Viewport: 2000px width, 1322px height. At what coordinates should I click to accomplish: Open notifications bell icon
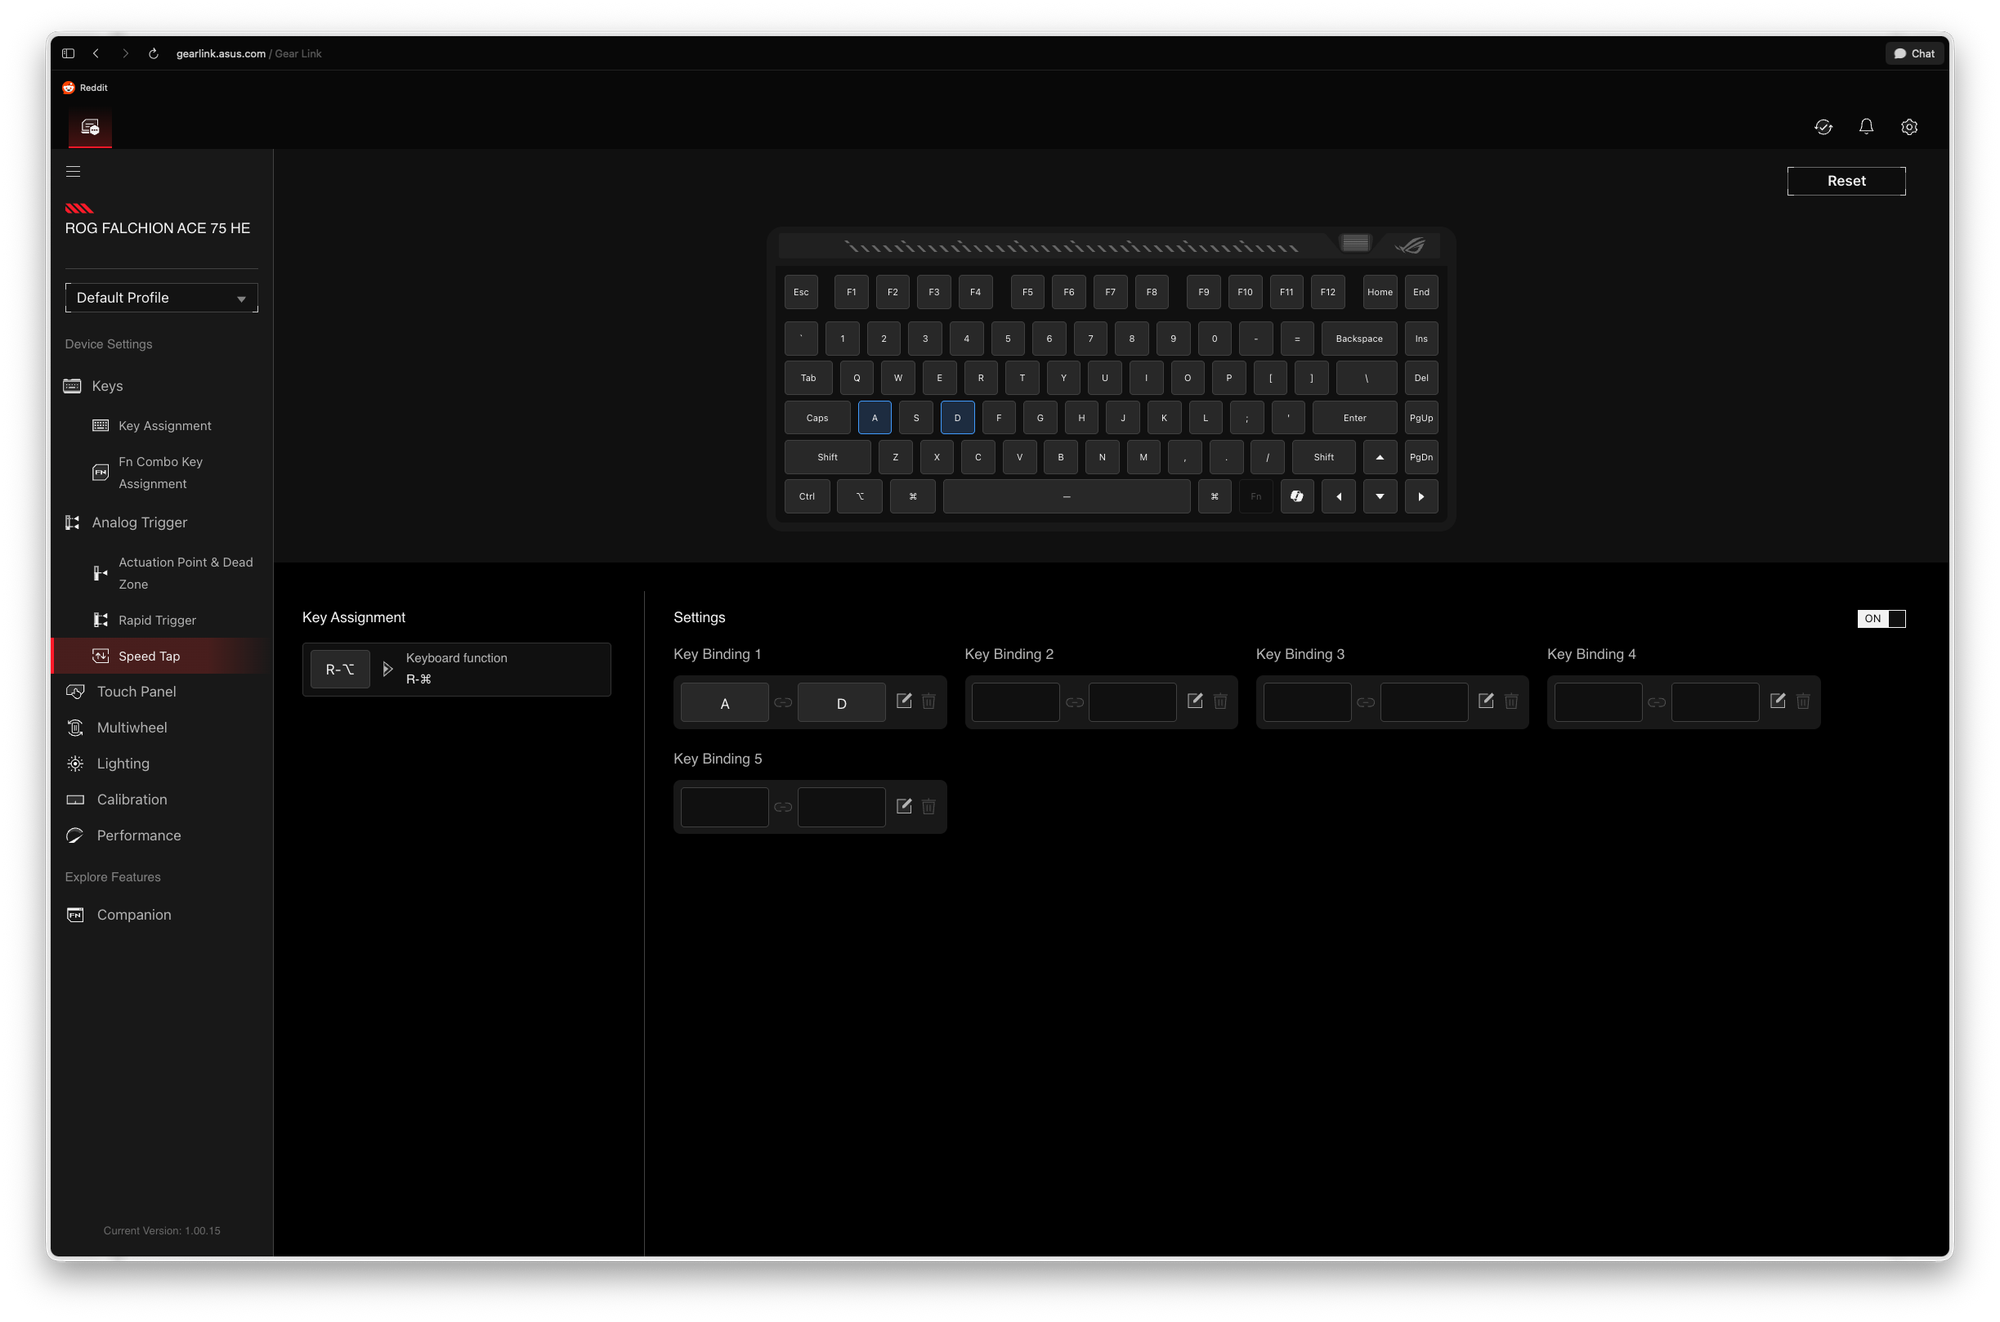[x=1867, y=127]
